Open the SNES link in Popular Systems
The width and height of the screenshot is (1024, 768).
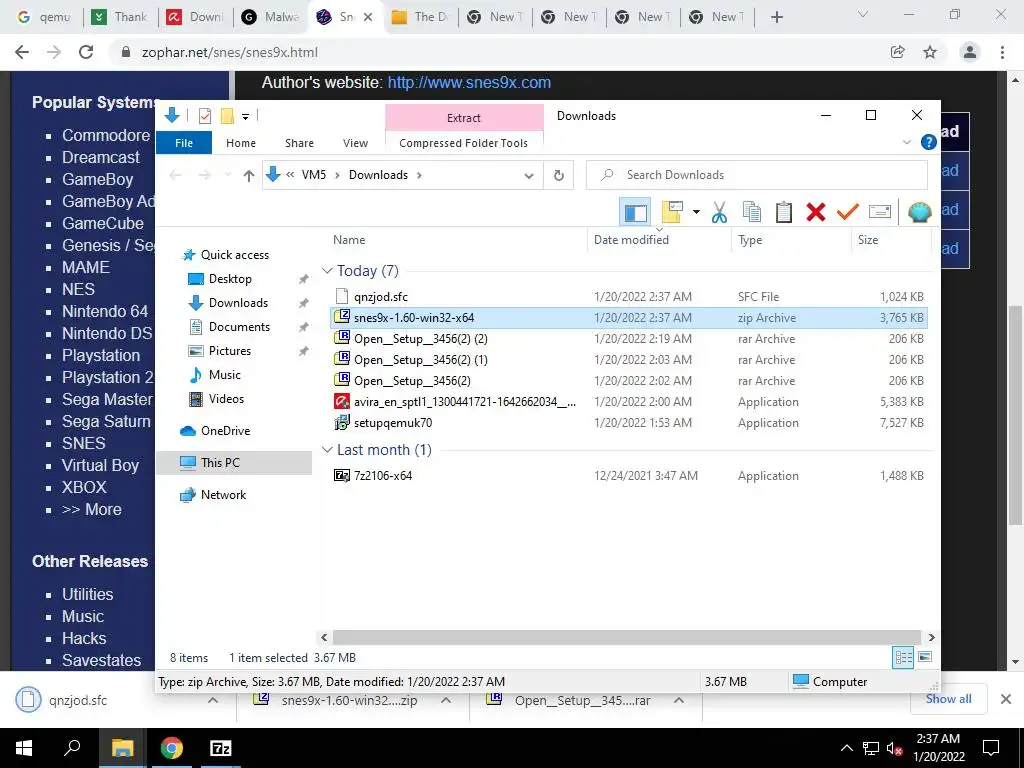pyautogui.click(x=83, y=443)
